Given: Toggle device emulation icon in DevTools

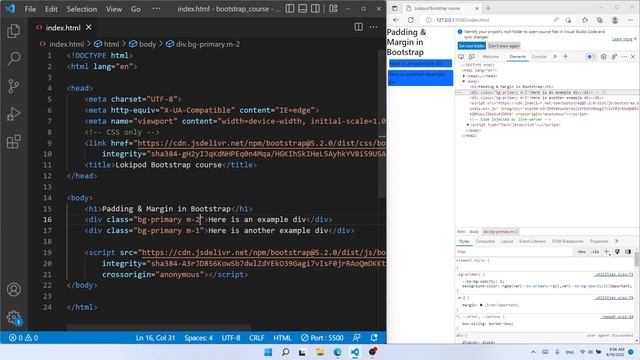Looking at the screenshot, I should [x=471, y=57].
